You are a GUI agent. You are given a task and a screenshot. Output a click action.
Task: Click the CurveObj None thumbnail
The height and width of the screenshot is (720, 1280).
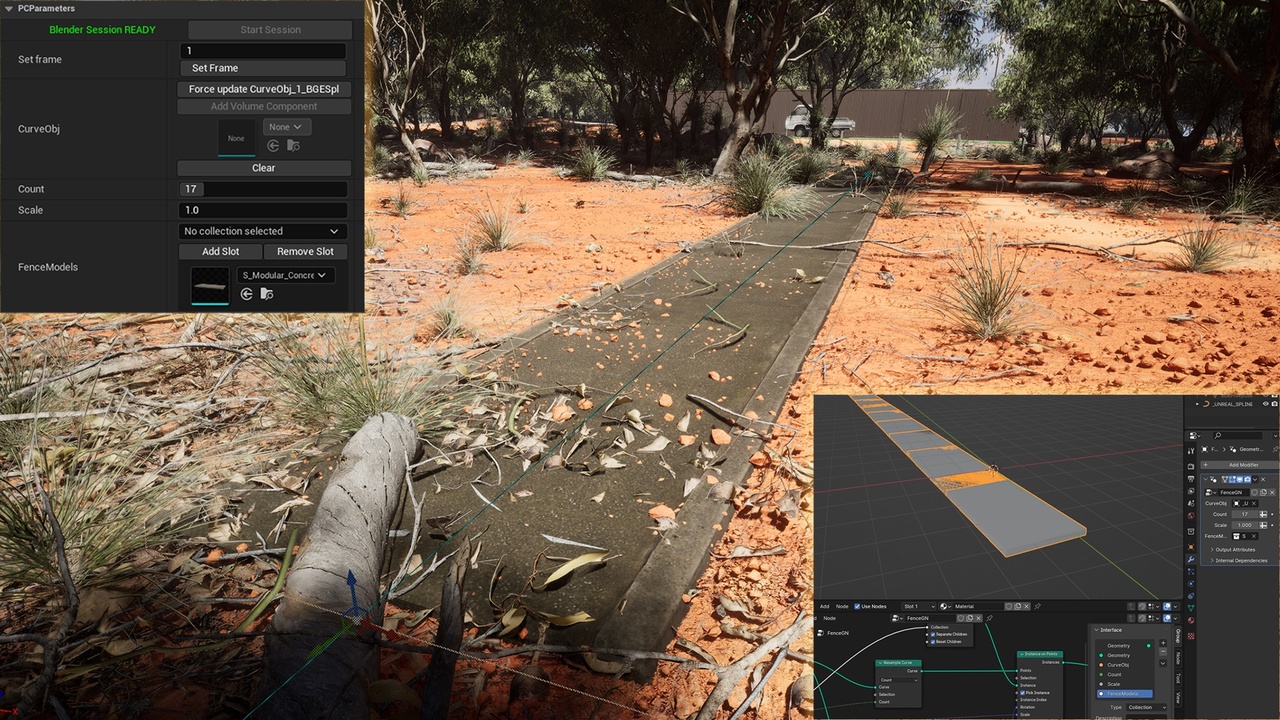pyautogui.click(x=236, y=138)
